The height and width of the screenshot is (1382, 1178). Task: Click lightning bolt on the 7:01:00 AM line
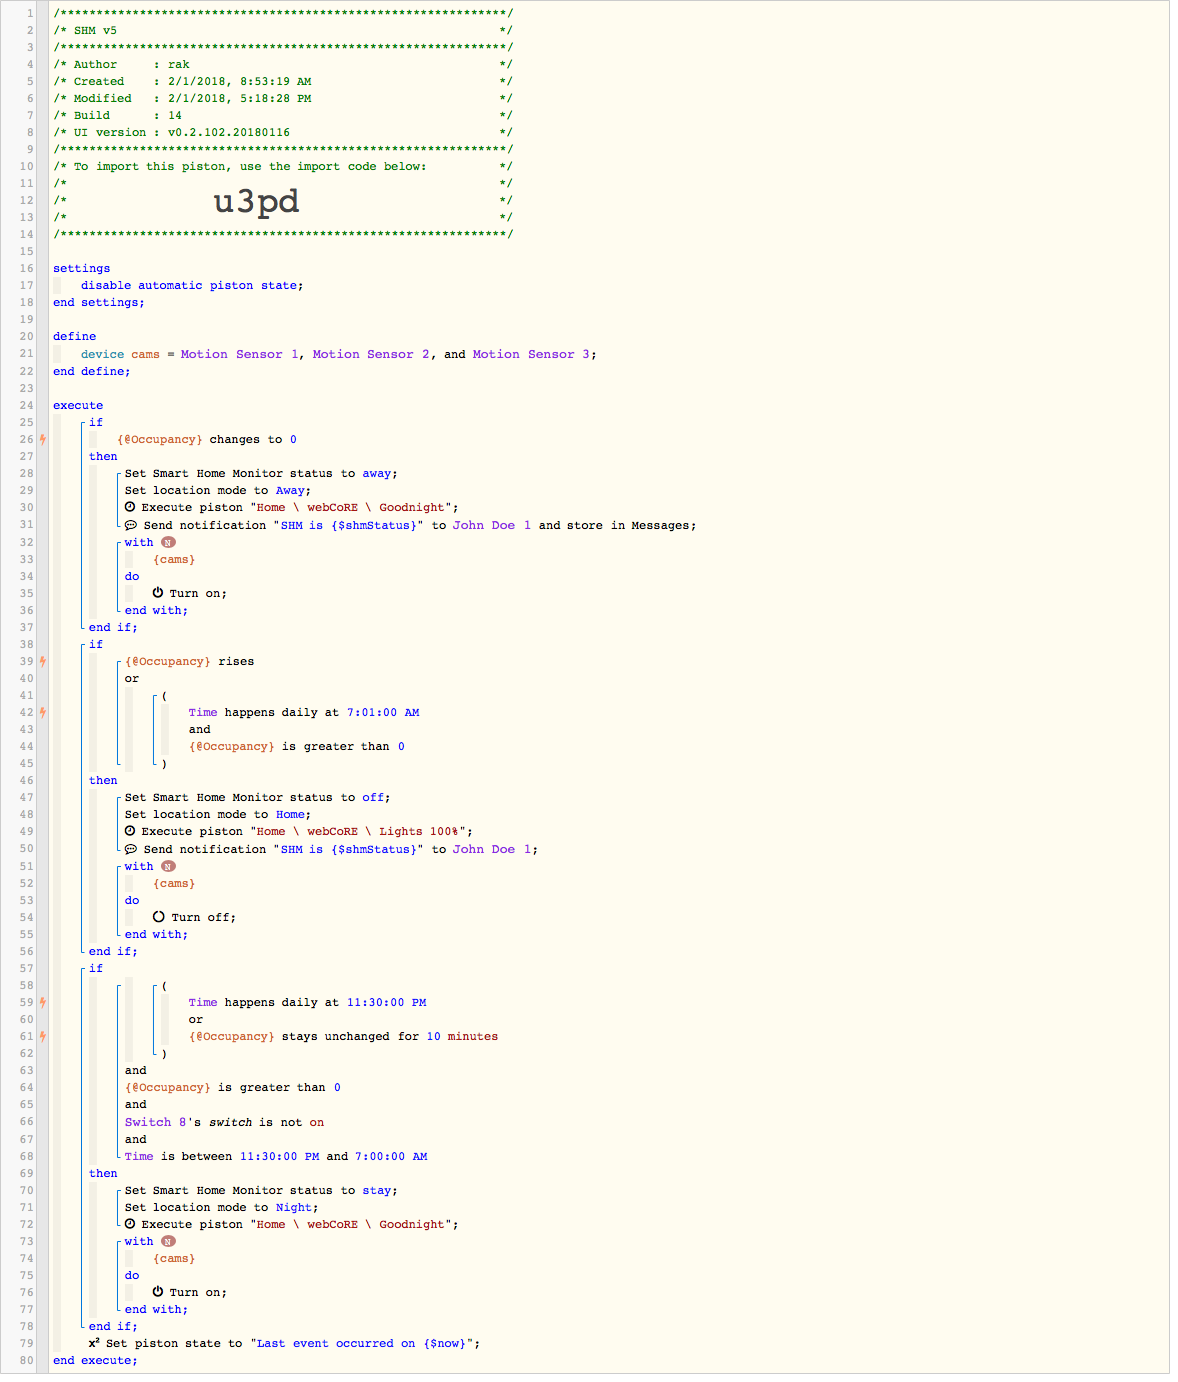[43, 712]
